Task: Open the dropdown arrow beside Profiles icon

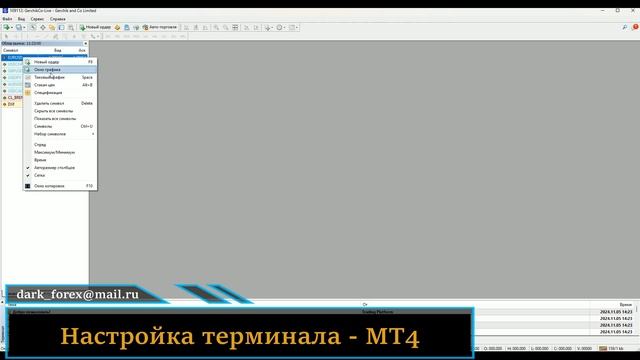Action: point(24,27)
